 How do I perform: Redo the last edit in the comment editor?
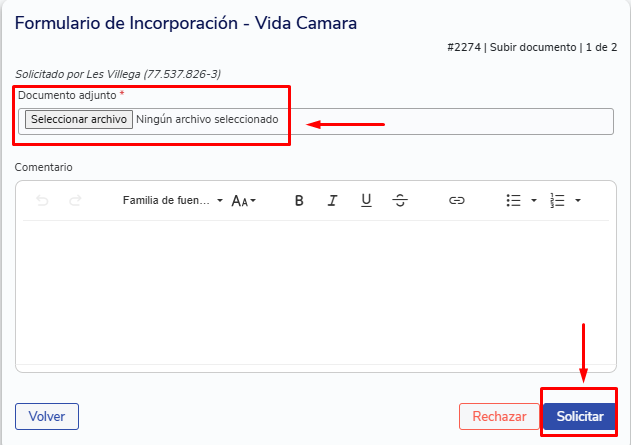tap(75, 201)
